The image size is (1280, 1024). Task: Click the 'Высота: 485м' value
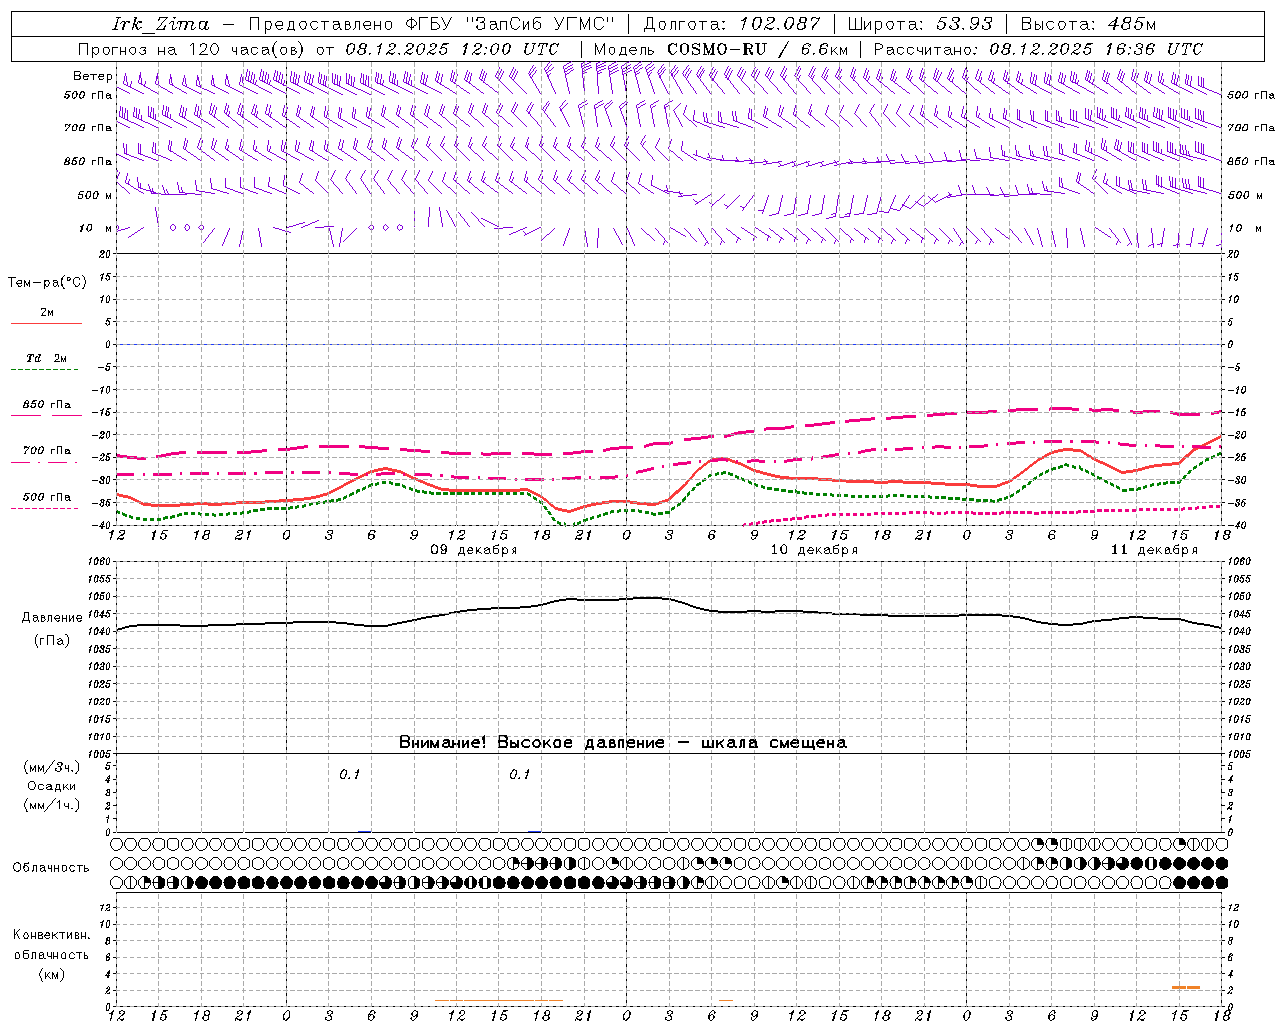pos(1088,24)
